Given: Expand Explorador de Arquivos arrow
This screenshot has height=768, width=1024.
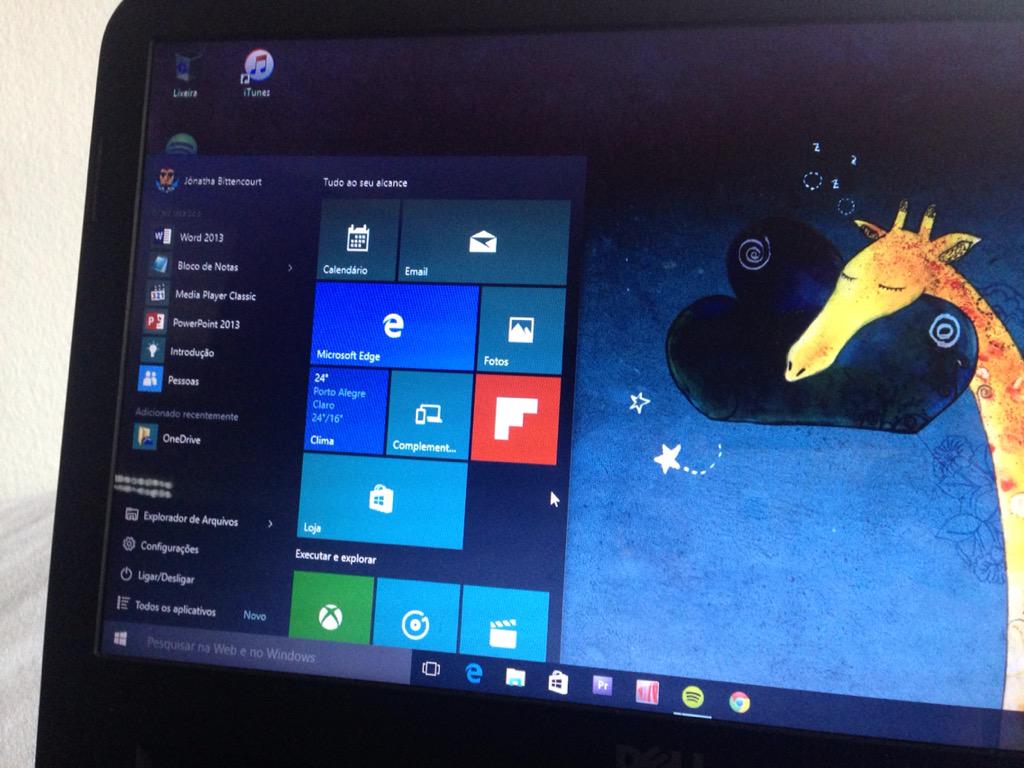Looking at the screenshot, I should [270, 523].
